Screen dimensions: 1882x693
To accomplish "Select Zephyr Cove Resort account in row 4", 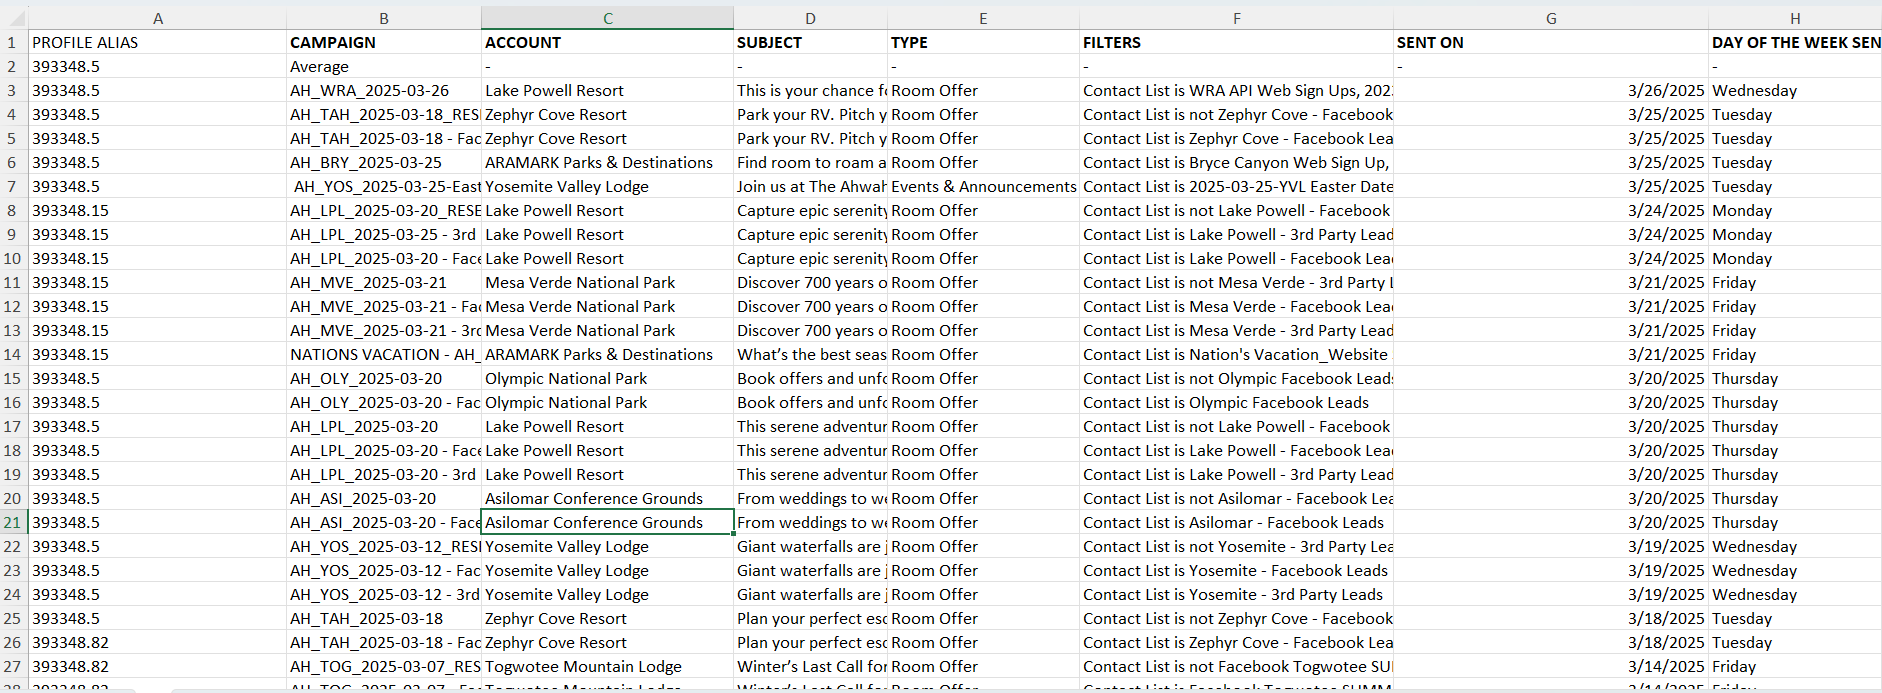I will pos(607,114).
